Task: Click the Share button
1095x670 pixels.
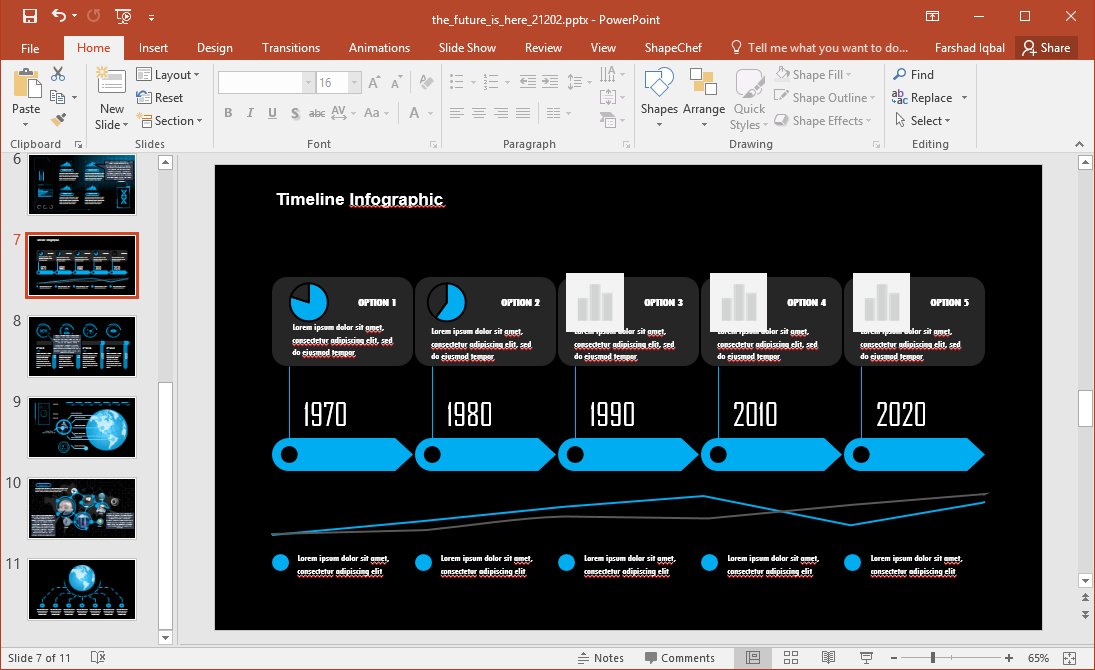Action: click(1046, 48)
